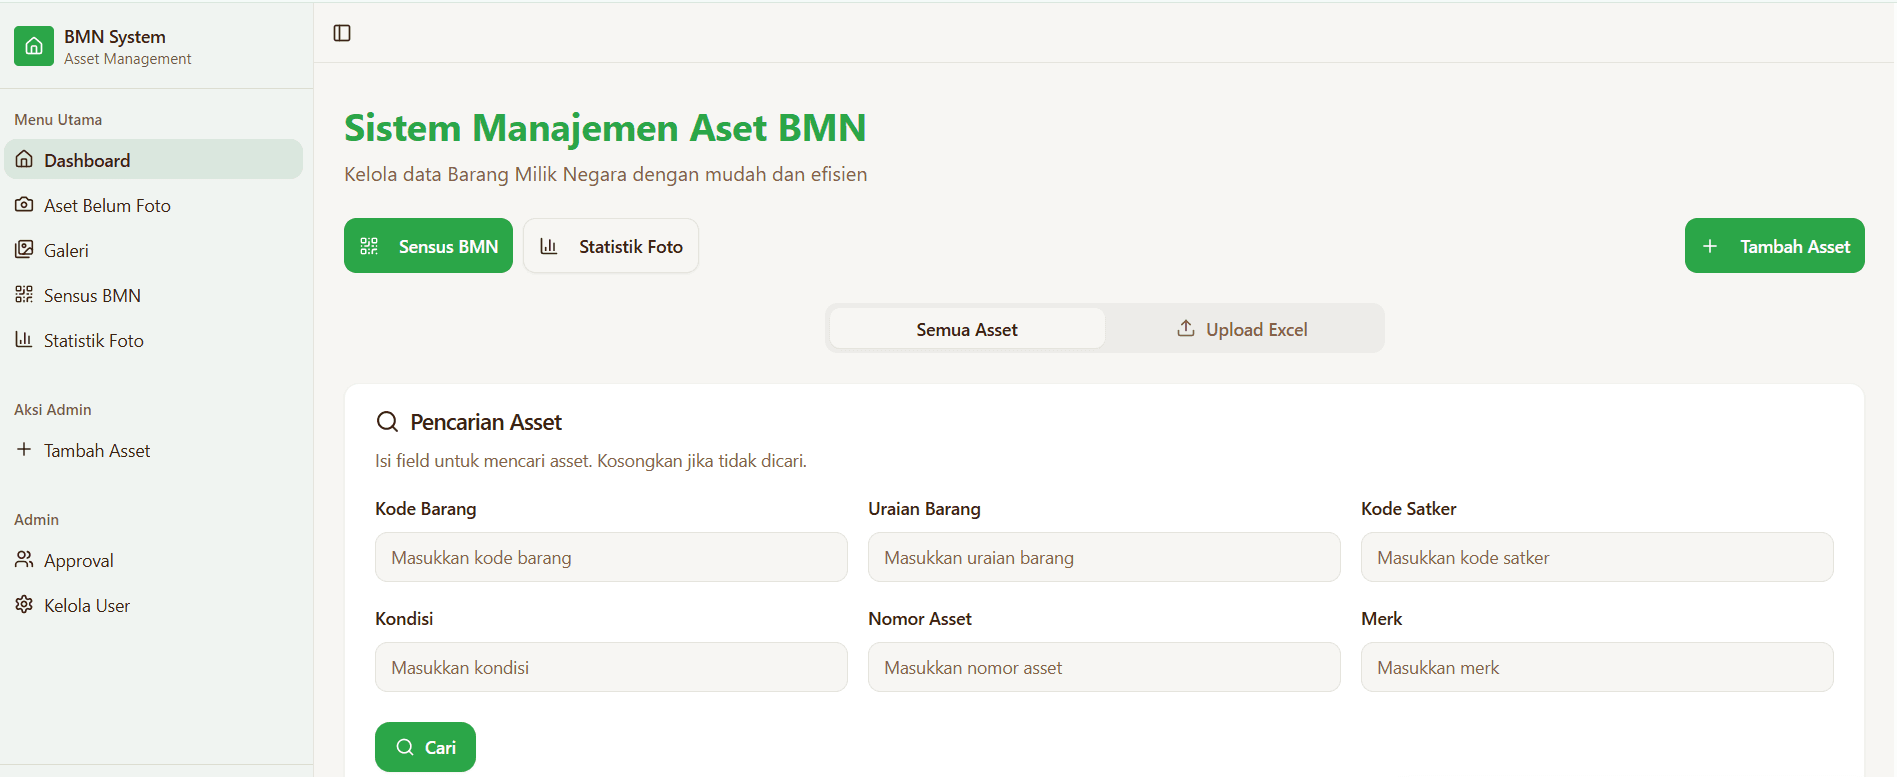Go to Galeri in the sidebar
The height and width of the screenshot is (777, 1897).
tap(154, 249)
